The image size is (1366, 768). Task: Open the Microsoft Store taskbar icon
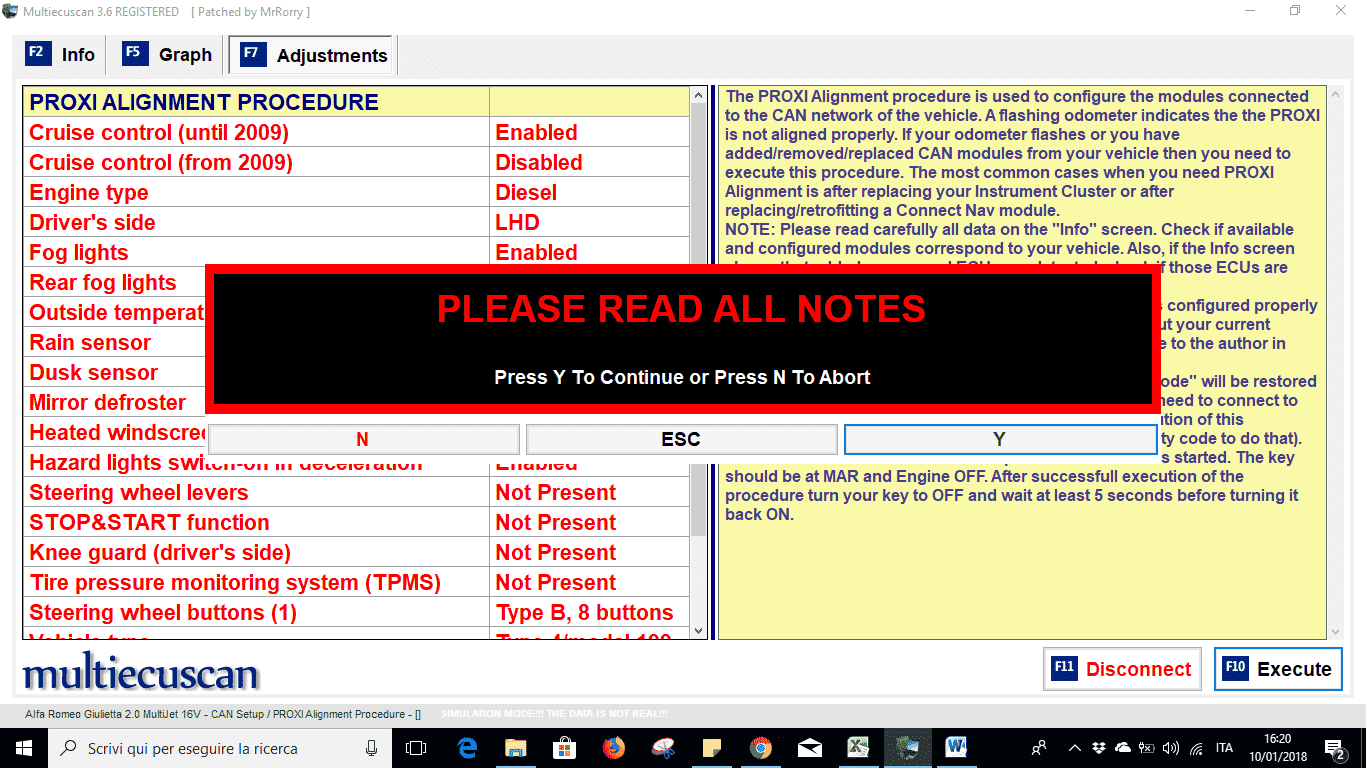coord(565,748)
